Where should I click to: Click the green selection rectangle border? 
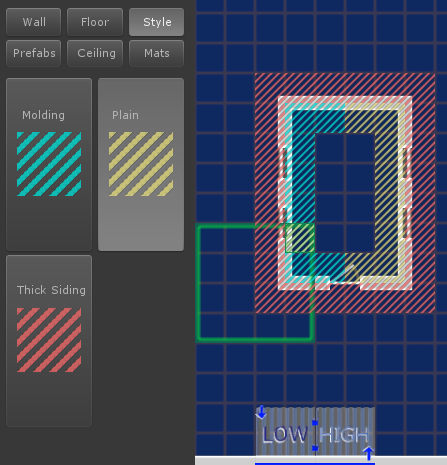[x=199, y=283]
